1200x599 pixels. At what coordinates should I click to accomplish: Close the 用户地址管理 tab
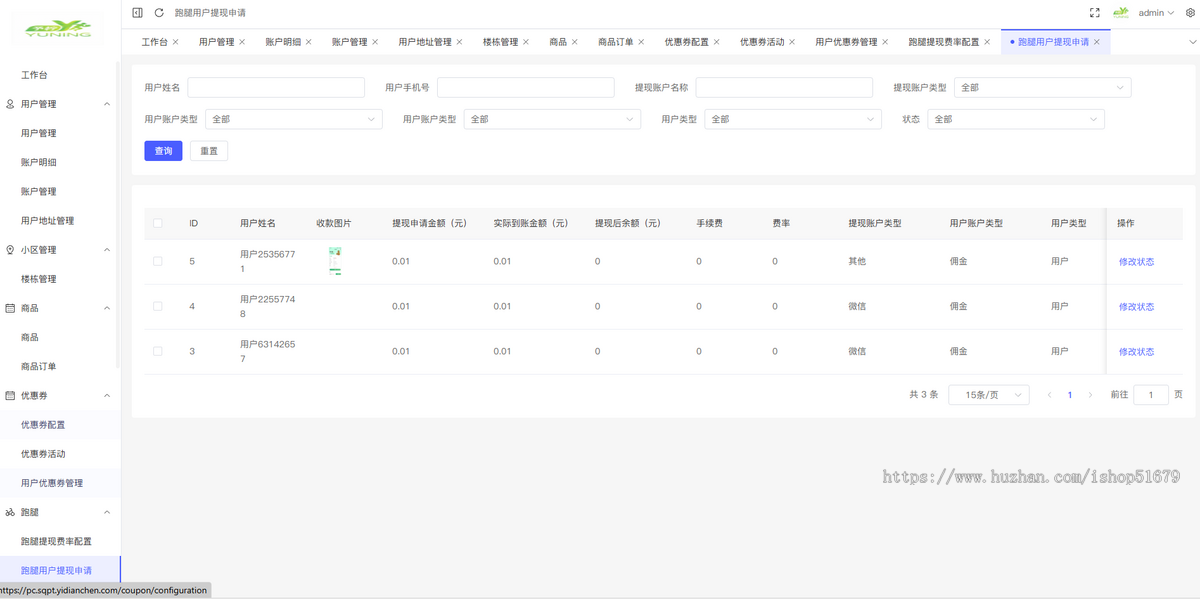(460, 42)
